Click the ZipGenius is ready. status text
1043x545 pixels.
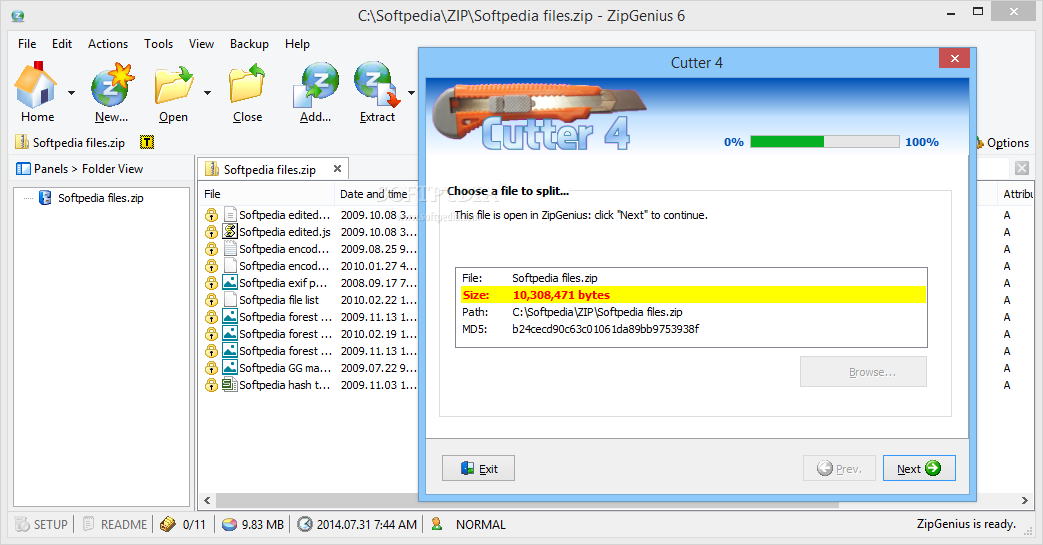pyautogui.click(x=966, y=524)
